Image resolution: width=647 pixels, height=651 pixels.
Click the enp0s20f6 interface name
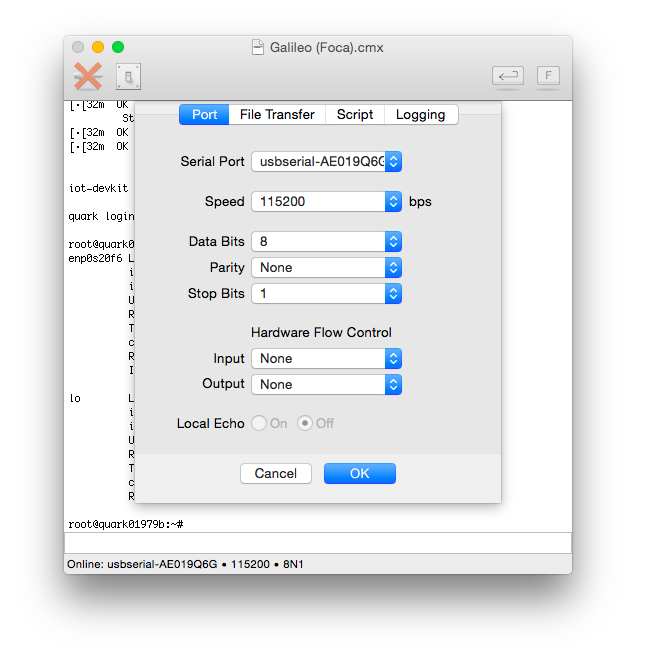[x=95, y=258]
